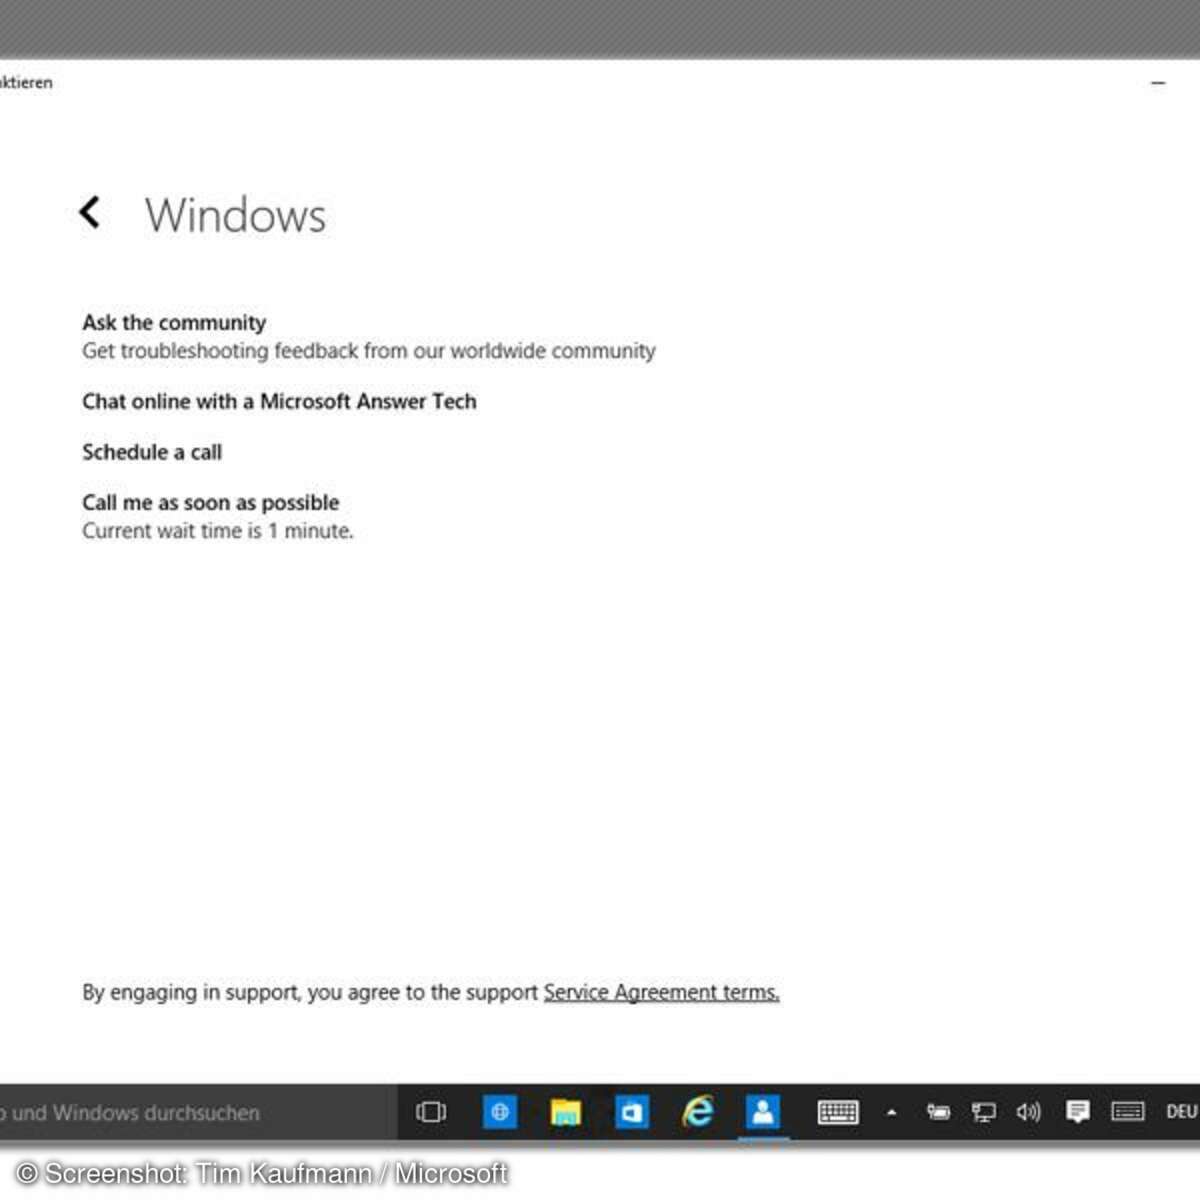Open the Service Agreement terms link
The width and height of the screenshot is (1200, 1200).
(x=661, y=992)
